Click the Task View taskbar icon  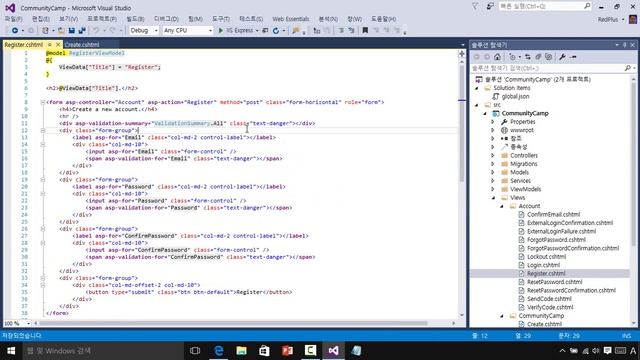coord(195,351)
